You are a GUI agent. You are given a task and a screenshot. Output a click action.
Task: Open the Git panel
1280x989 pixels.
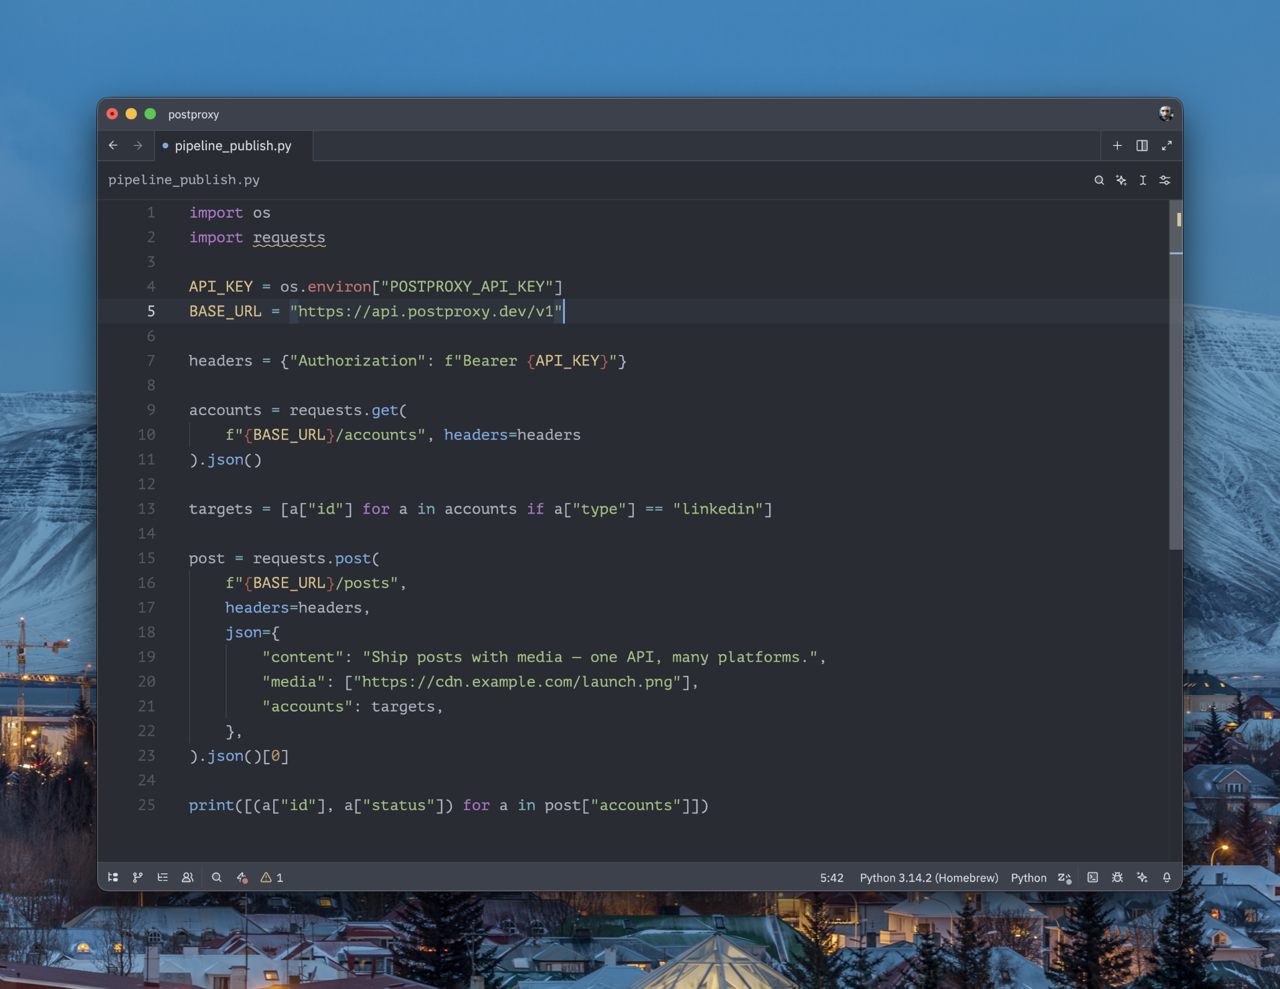(138, 877)
